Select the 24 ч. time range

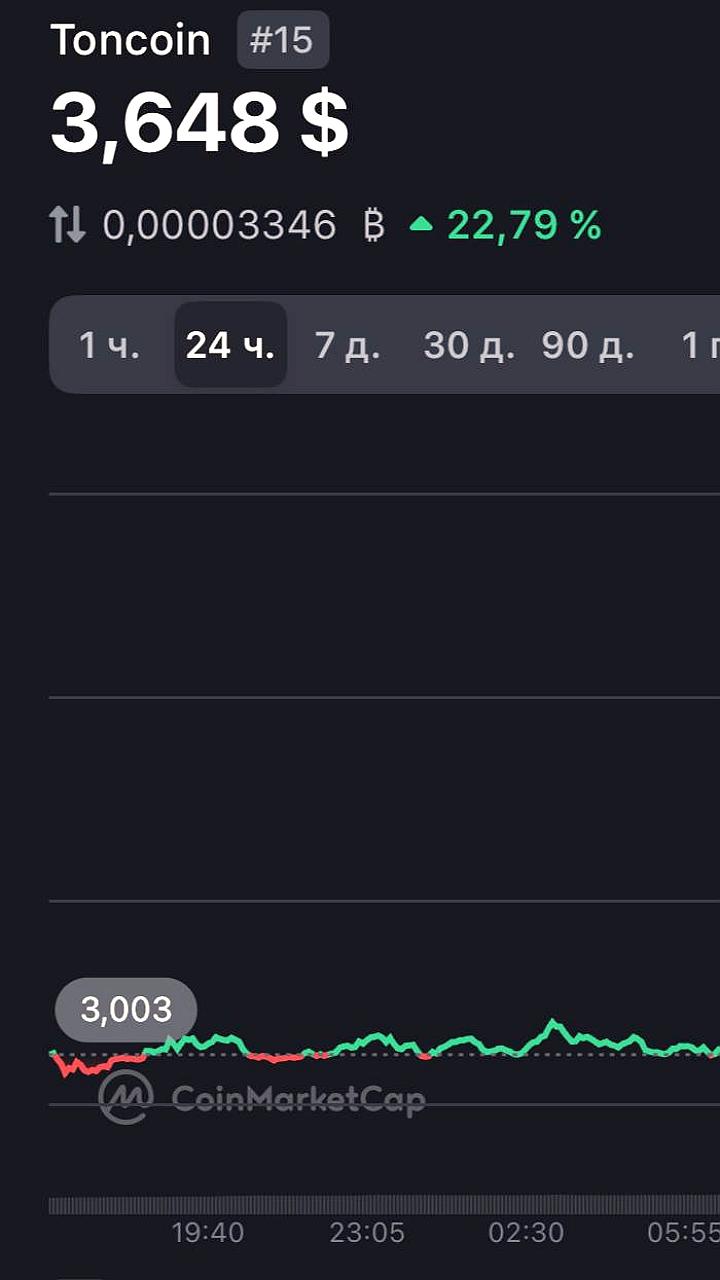(x=230, y=345)
